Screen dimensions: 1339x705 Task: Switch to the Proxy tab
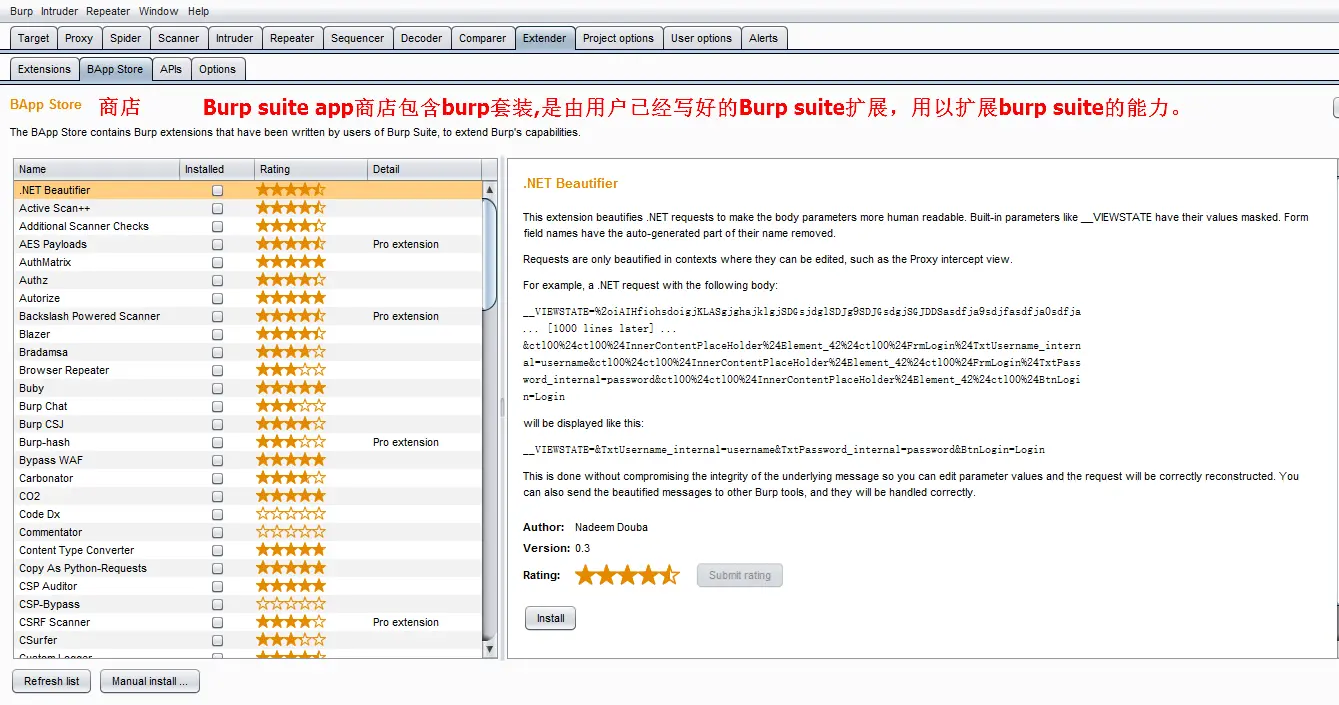click(x=79, y=38)
